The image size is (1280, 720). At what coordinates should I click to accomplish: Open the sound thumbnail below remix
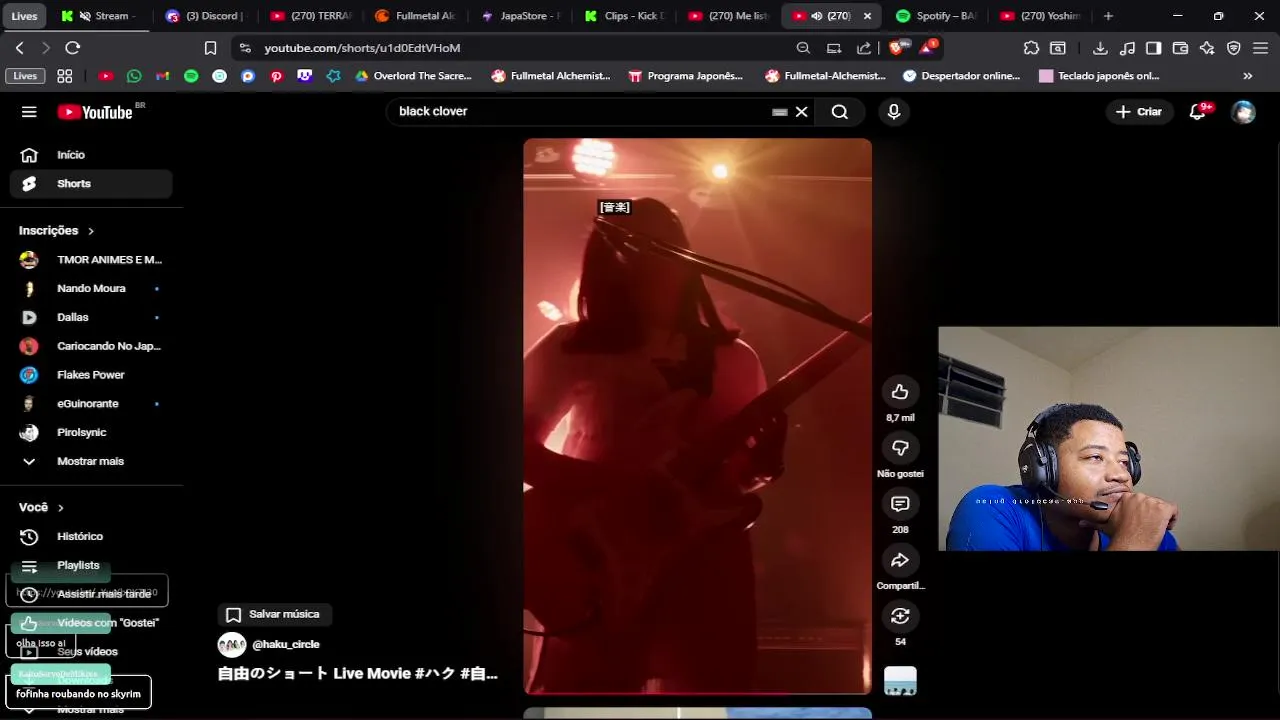pyautogui.click(x=900, y=681)
